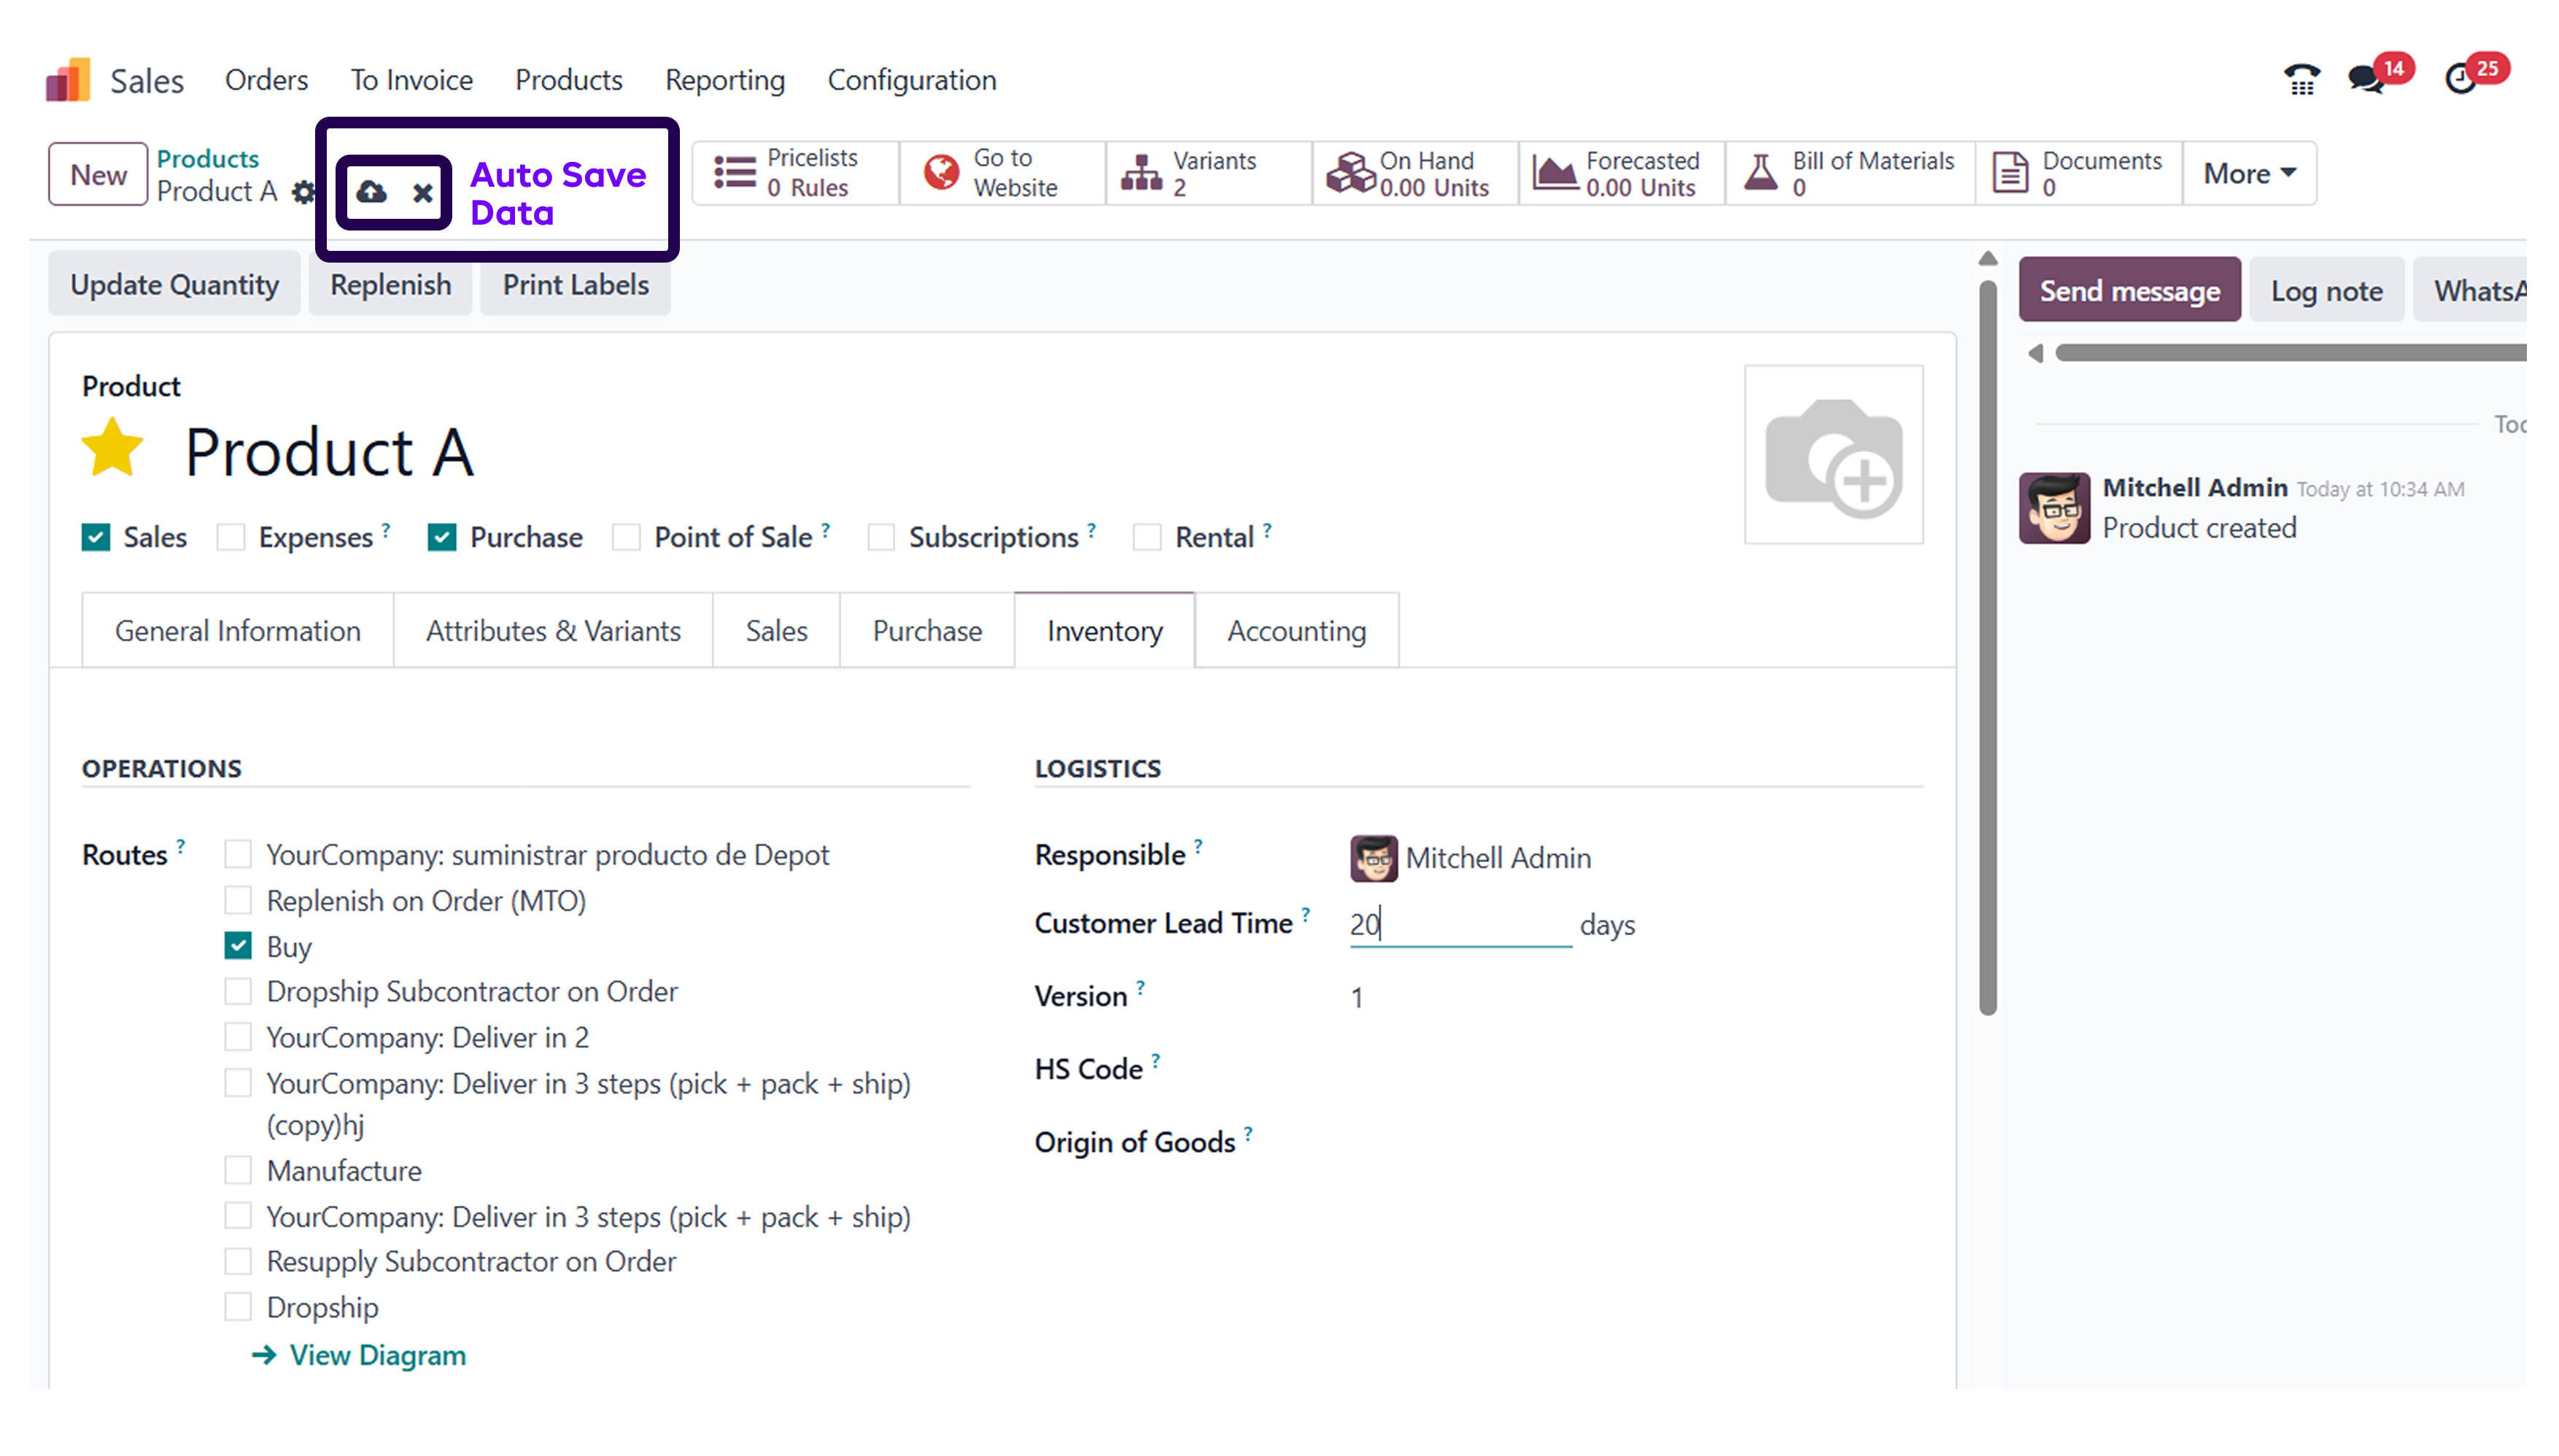Enable the Expenses checkbox
This screenshot has height=1456, width=2559.
point(231,537)
